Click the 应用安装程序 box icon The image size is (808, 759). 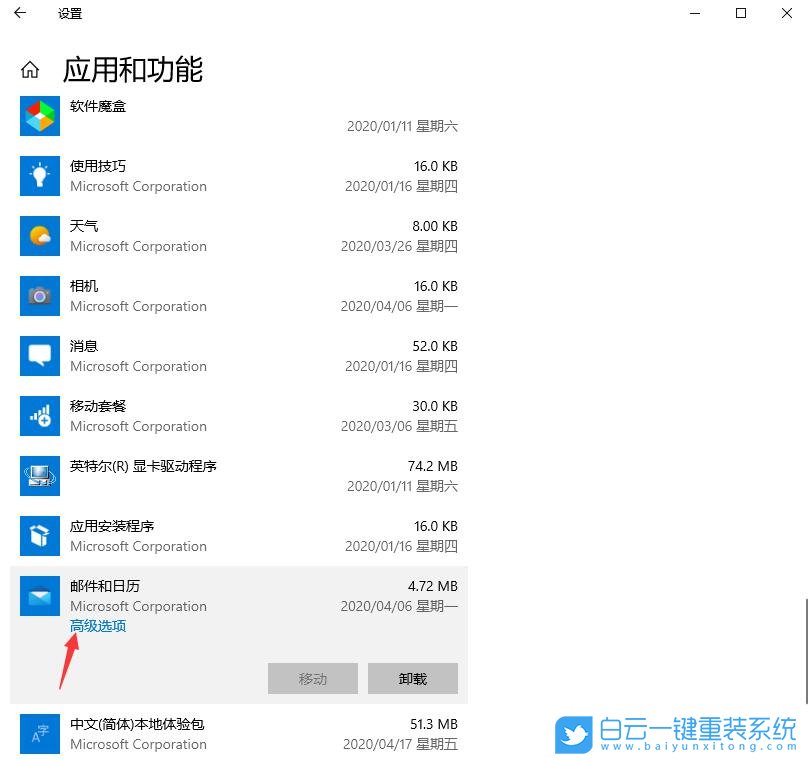[39, 536]
